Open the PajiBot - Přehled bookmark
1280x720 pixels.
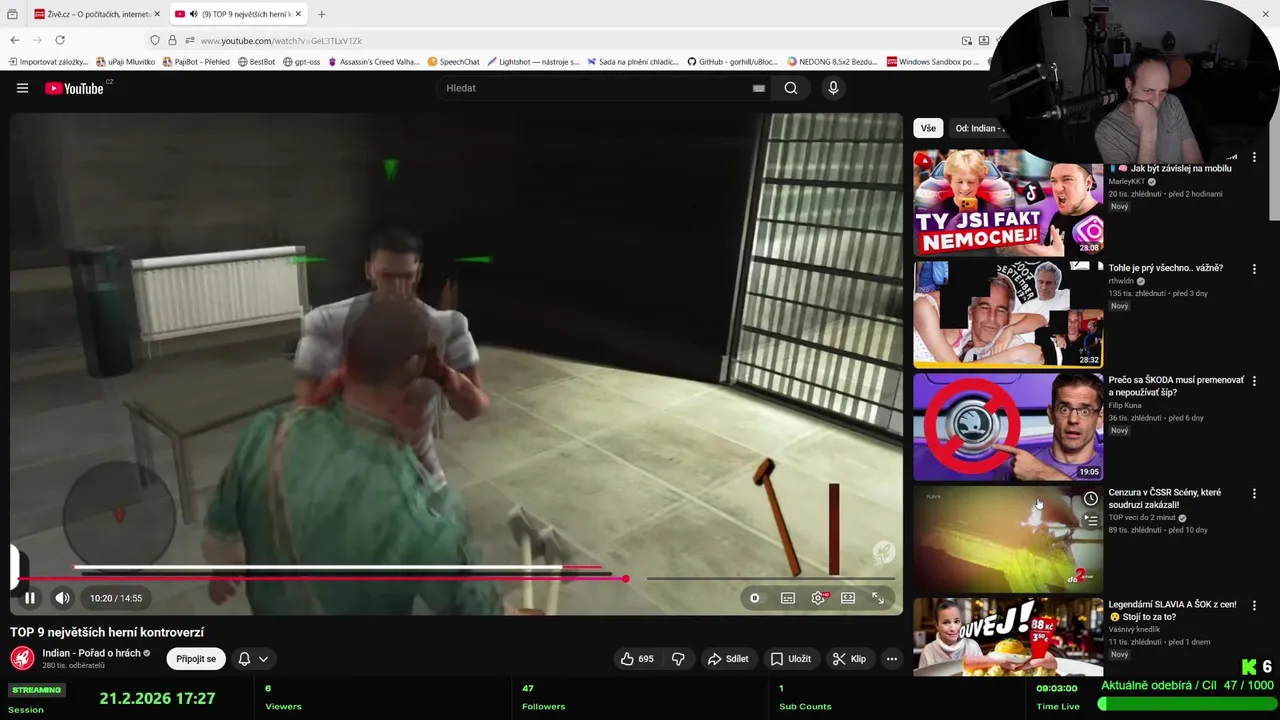[x=196, y=62]
